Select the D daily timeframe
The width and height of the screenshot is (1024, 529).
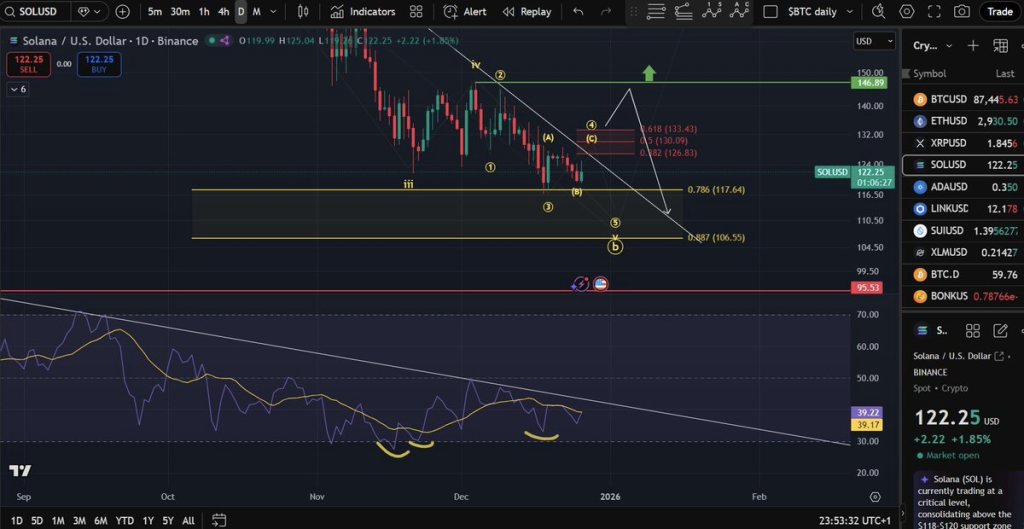(x=241, y=12)
